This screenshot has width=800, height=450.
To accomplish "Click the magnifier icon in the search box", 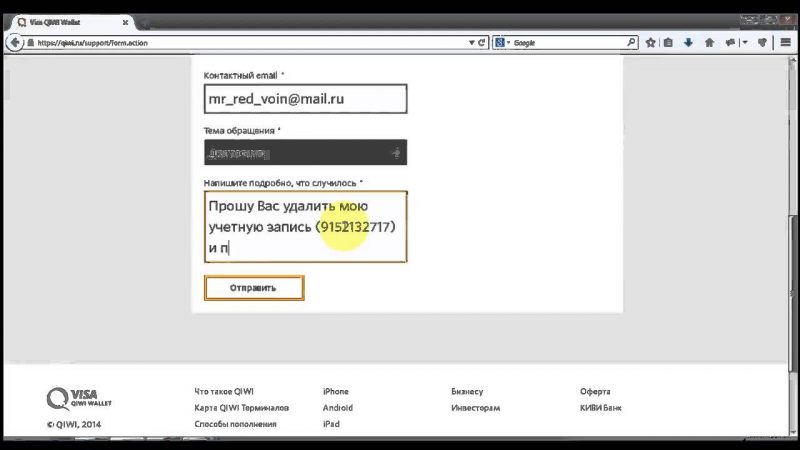I will pyautogui.click(x=631, y=42).
